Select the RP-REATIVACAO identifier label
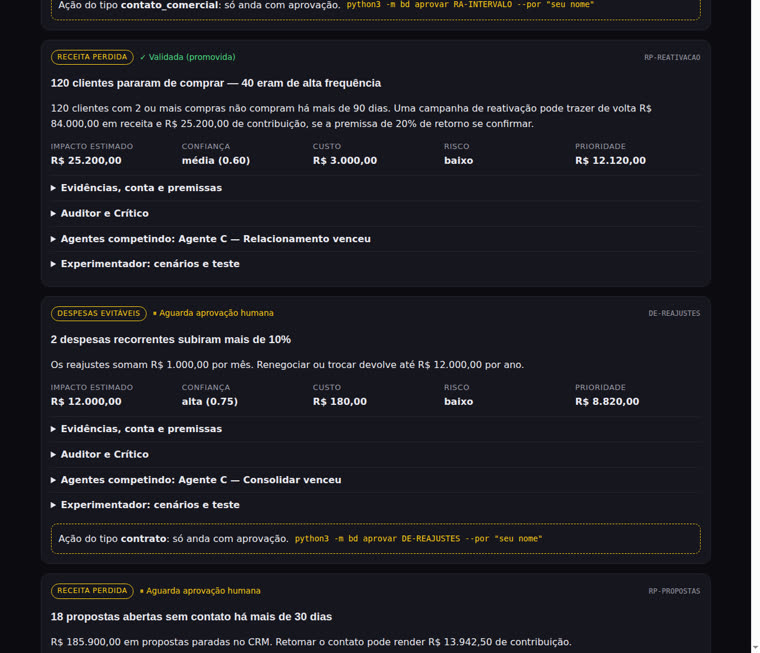This screenshot has height=653, width=760. tap(672, 57)
